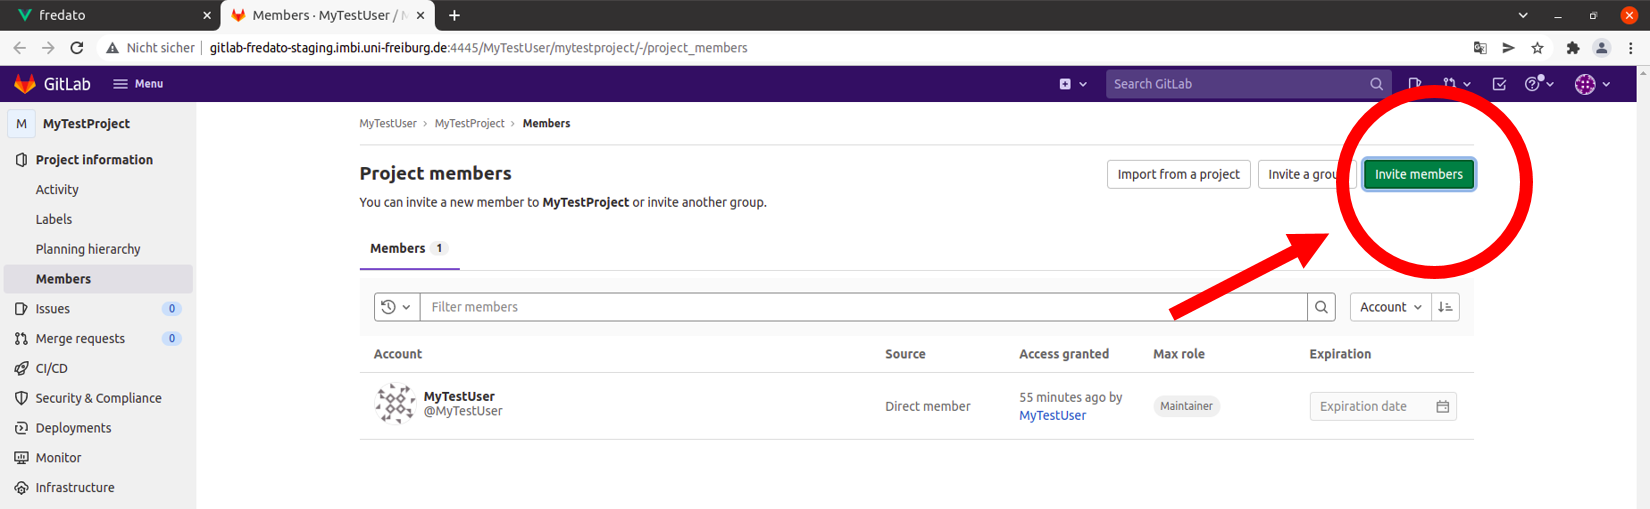Go back in browser history
Screen dimensions: 1650x509
(x=20, y=48)
